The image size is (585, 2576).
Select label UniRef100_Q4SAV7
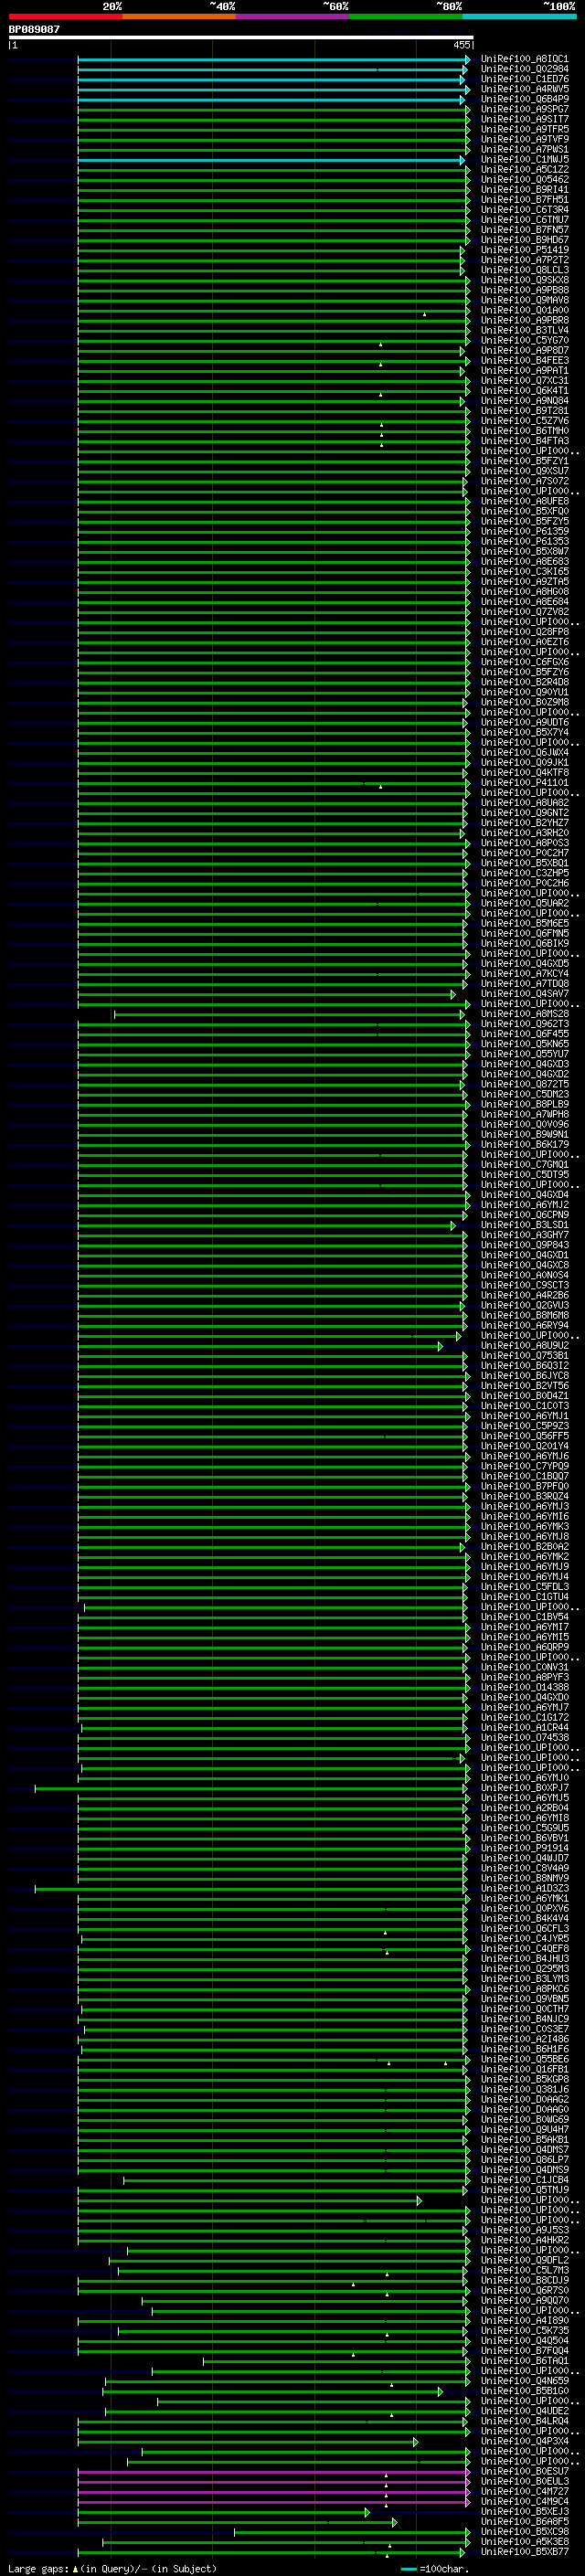pos(524,994)
